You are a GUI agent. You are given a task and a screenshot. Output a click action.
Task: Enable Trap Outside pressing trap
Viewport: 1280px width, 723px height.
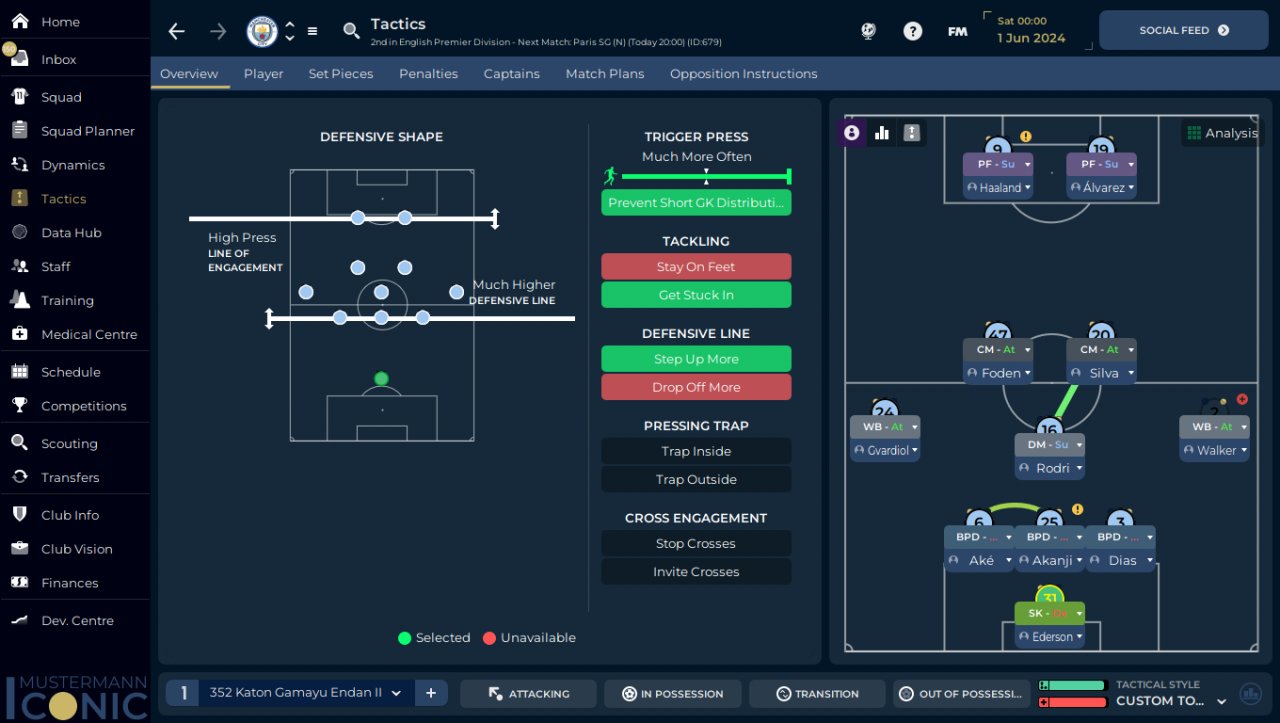point(696,479)
